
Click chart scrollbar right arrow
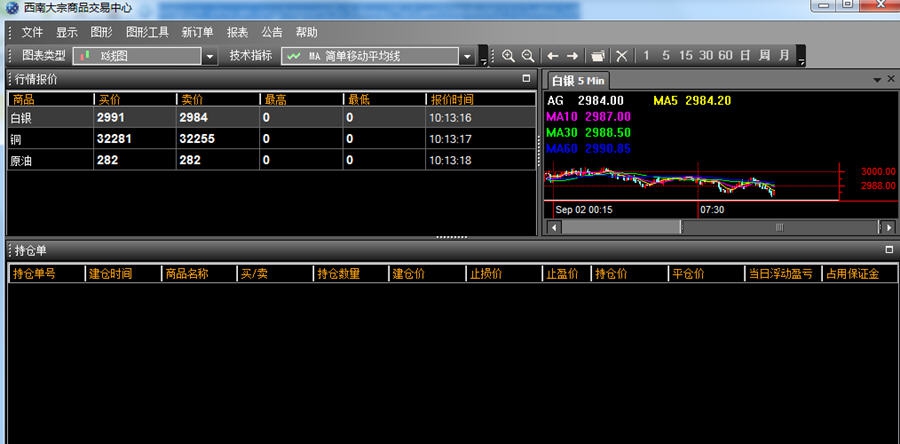[x=888, y=227]
